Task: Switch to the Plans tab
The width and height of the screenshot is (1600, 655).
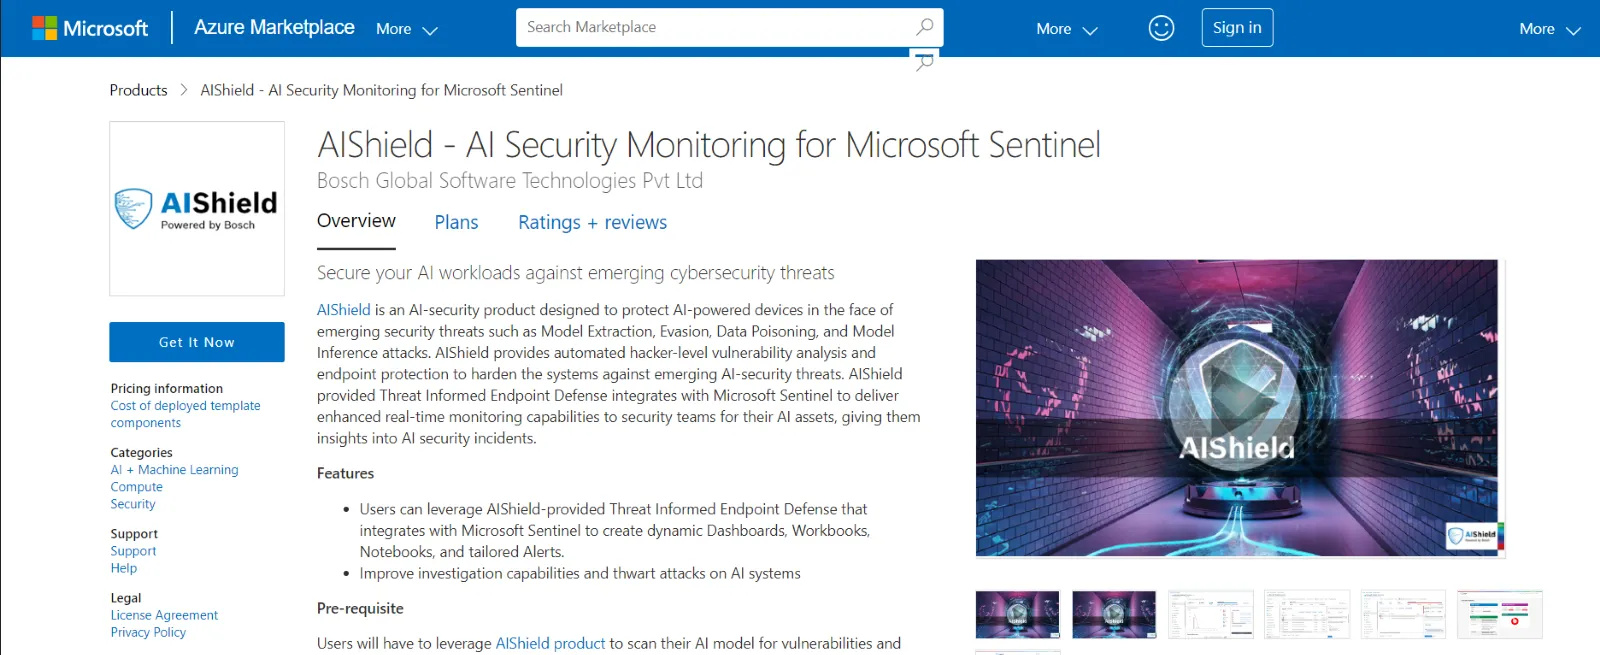Action: (x=456, y=222)
